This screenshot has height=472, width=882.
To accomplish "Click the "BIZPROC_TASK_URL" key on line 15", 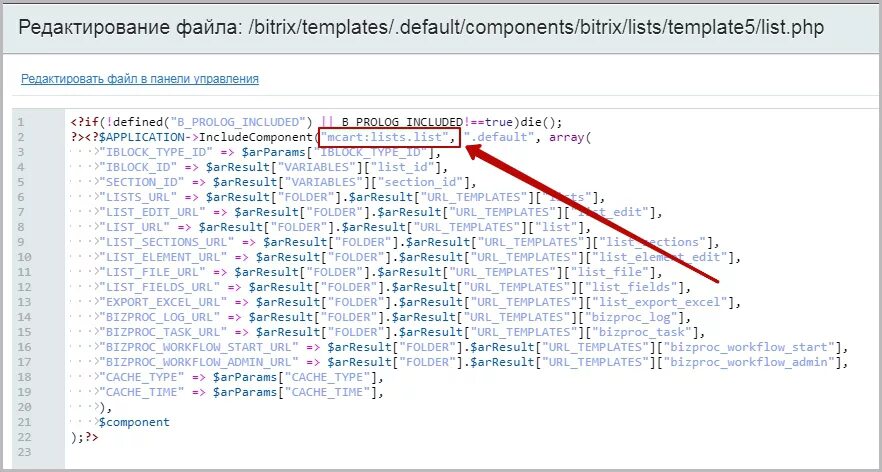I will (163, 332).
